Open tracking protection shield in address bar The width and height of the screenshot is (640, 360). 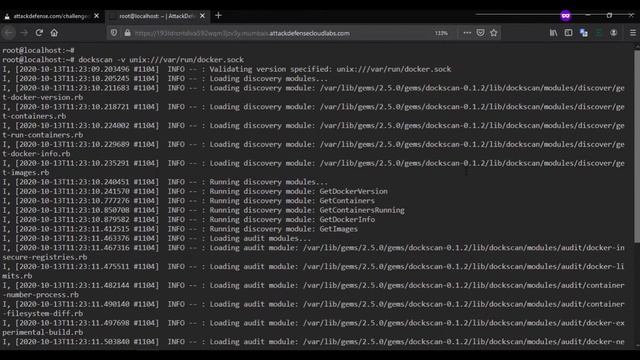(114, 33)
